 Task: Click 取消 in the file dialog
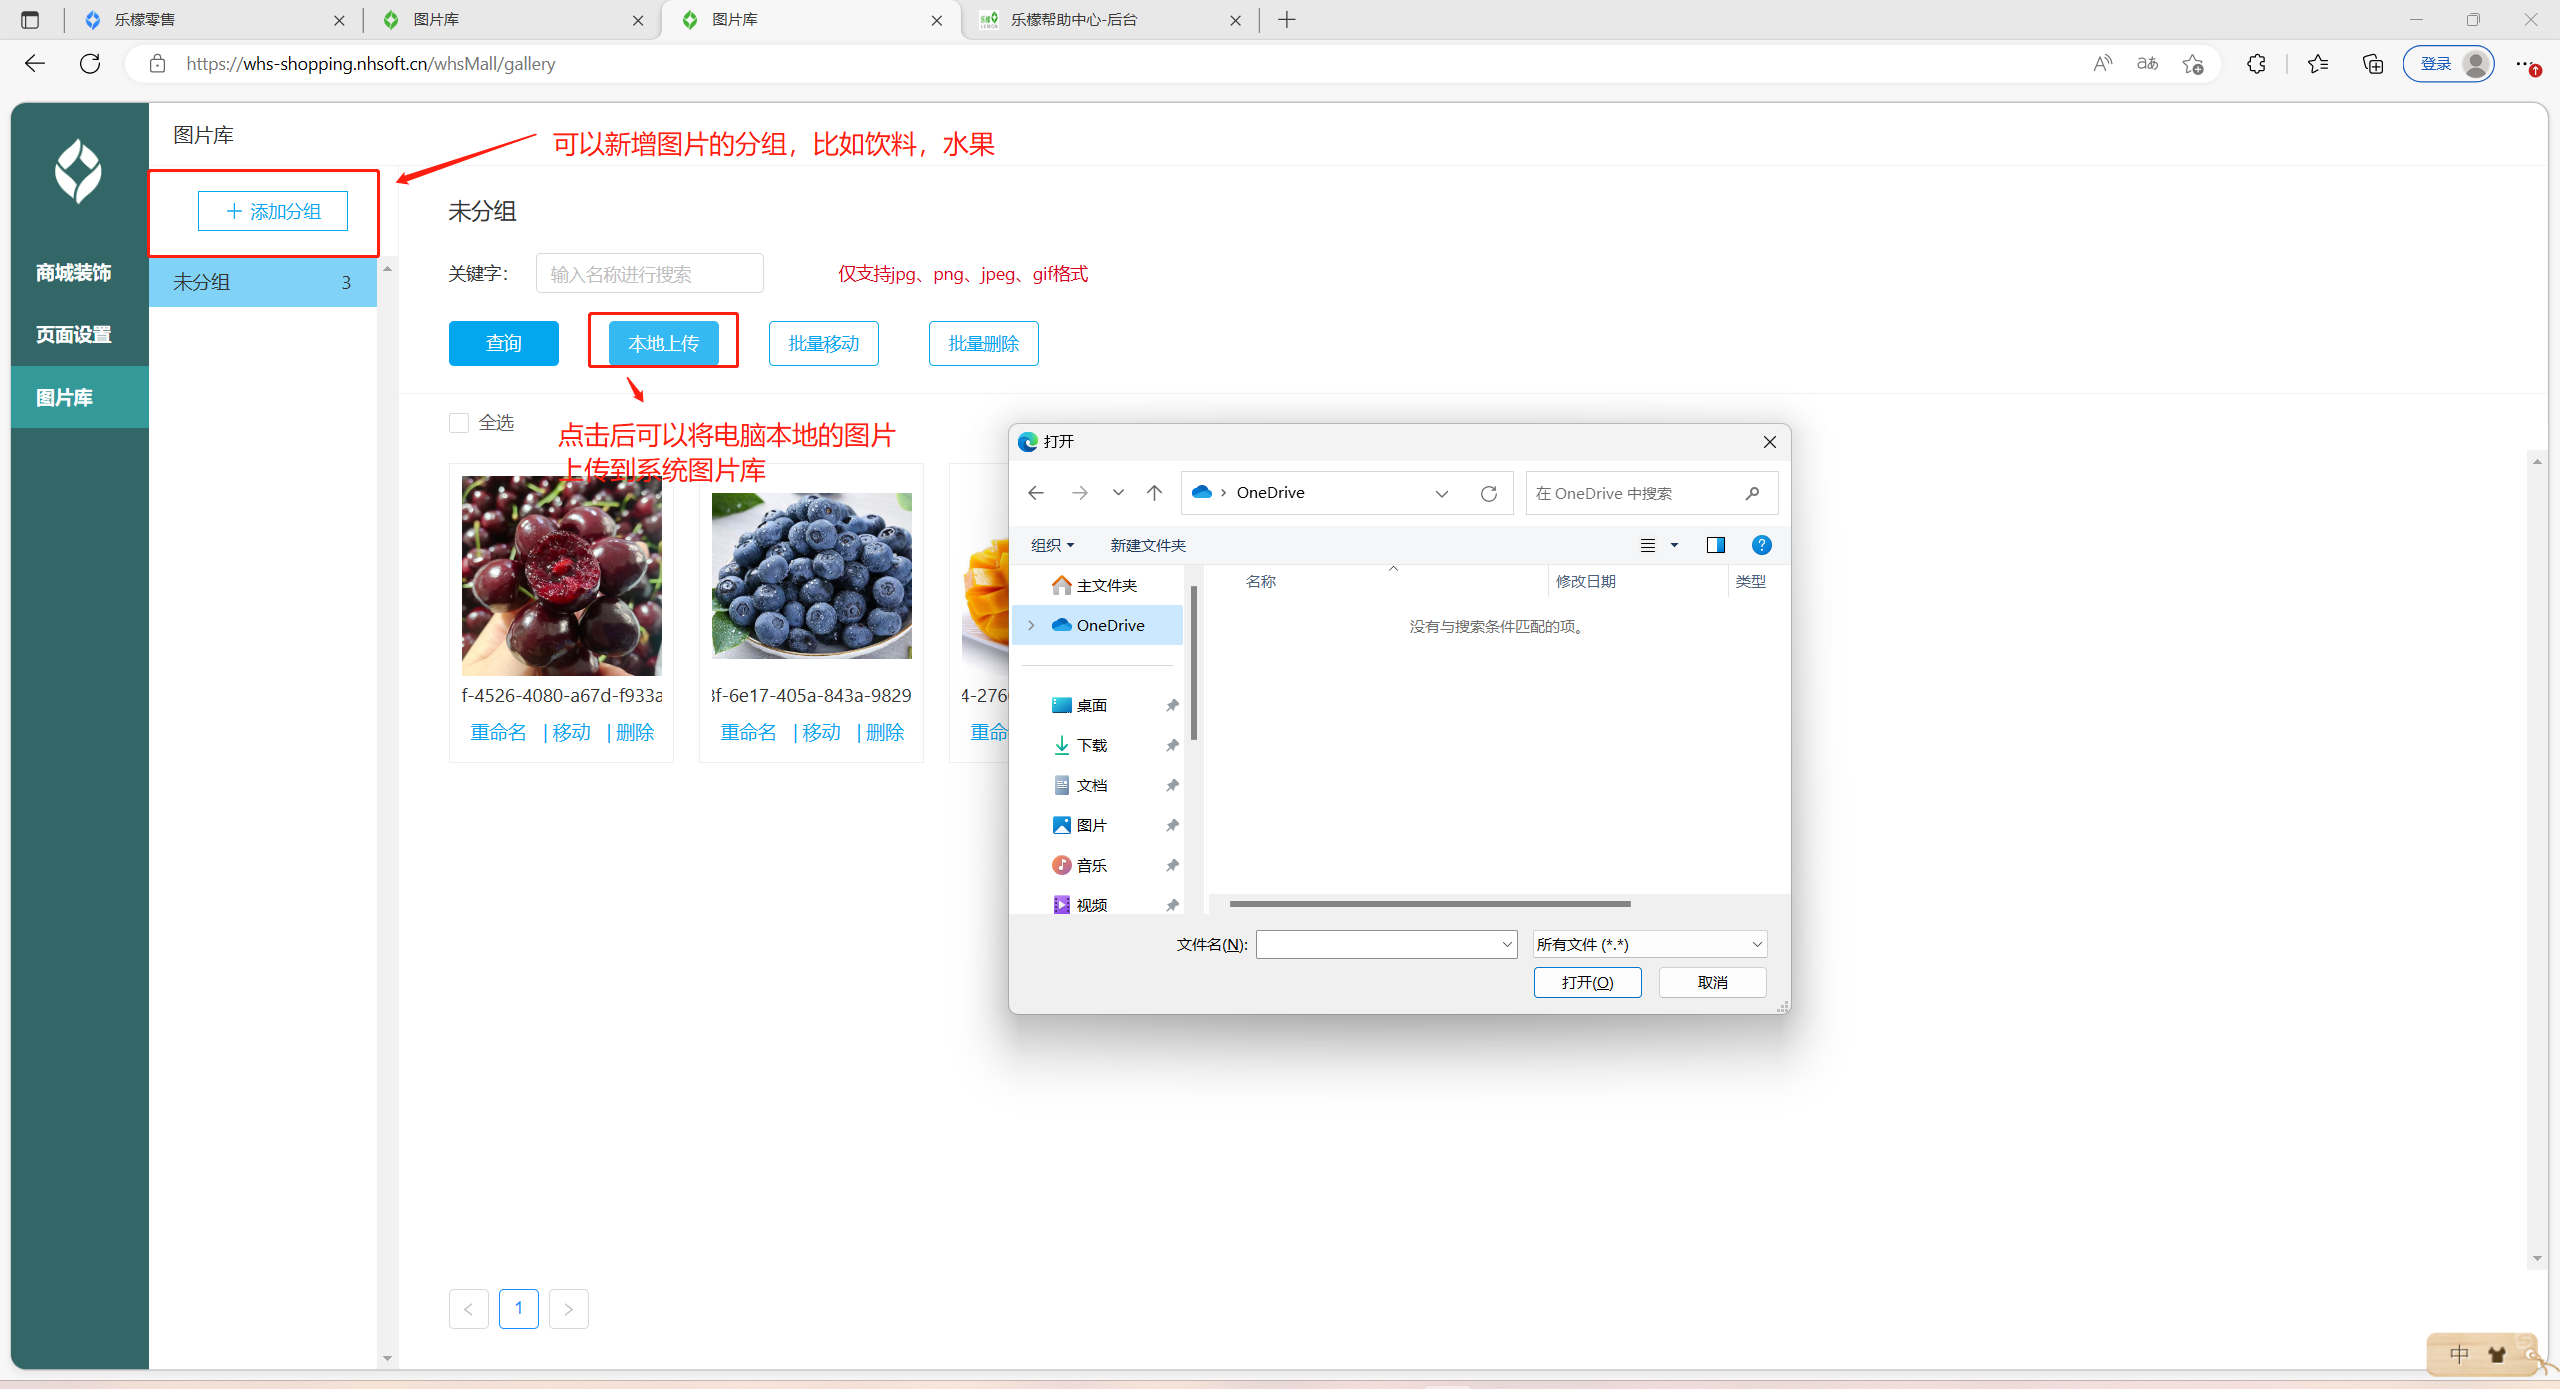(x=1713, y=982)
